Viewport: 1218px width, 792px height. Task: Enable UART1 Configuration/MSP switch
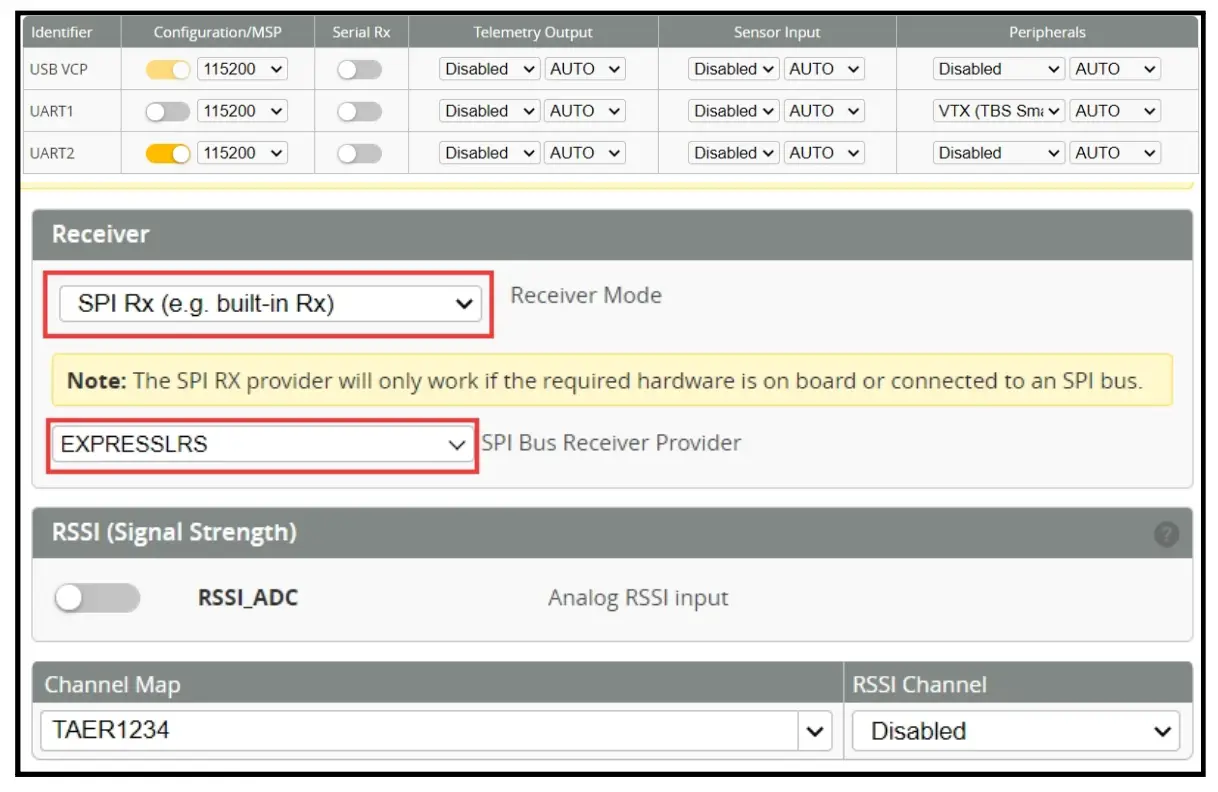click(x=168, y=112)
